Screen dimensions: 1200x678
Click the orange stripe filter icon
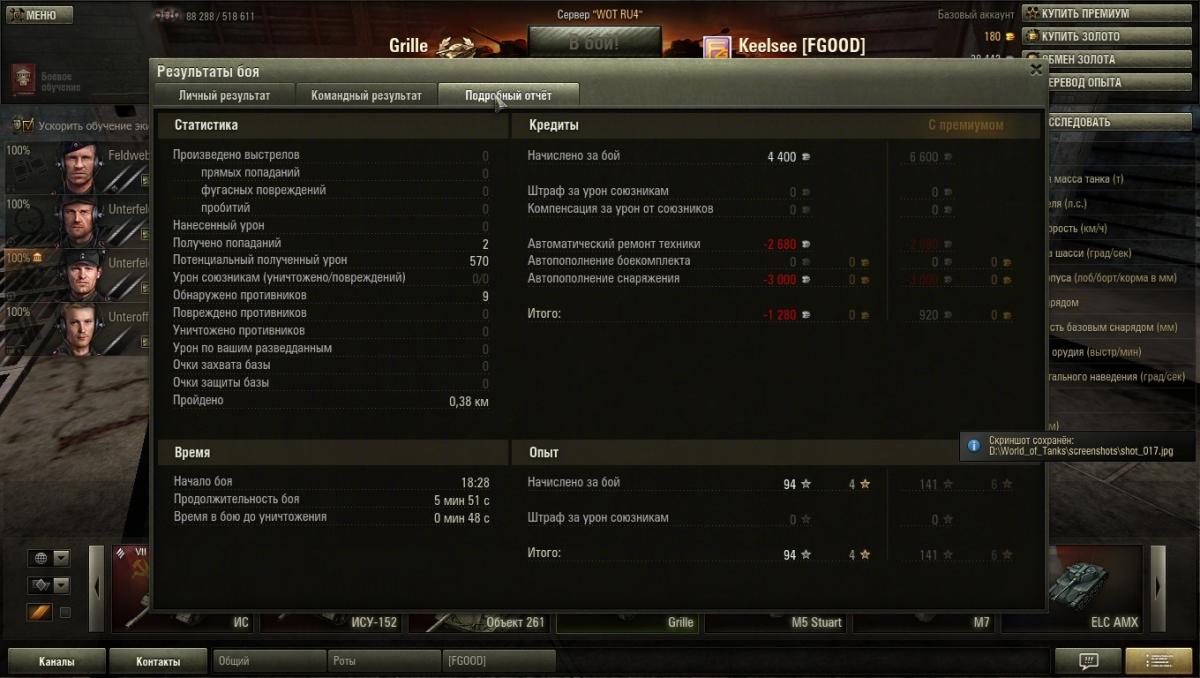click(x=39, y=612)
